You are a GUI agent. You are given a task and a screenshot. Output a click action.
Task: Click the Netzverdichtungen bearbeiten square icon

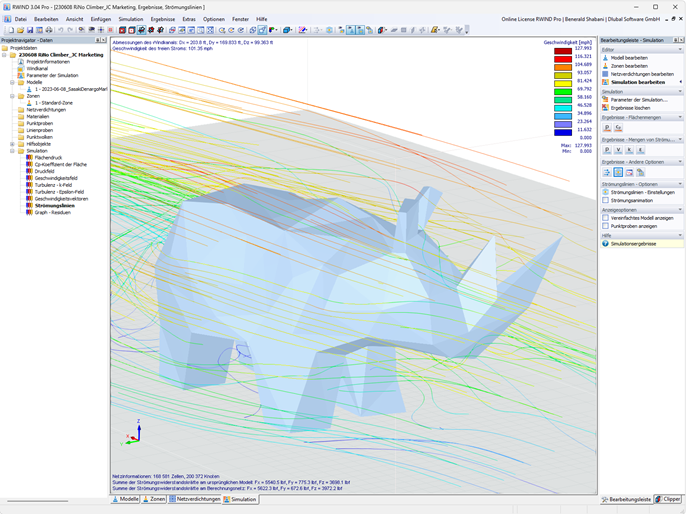(606, 74)
